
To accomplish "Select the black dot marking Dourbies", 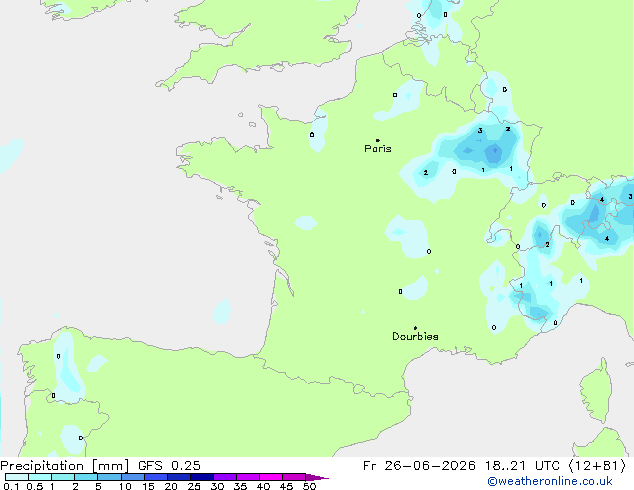I will pos(415,328).
